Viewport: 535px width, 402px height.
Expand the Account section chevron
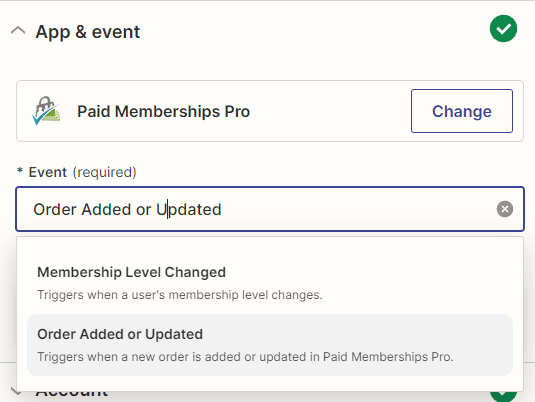click(x=16, y=391)
